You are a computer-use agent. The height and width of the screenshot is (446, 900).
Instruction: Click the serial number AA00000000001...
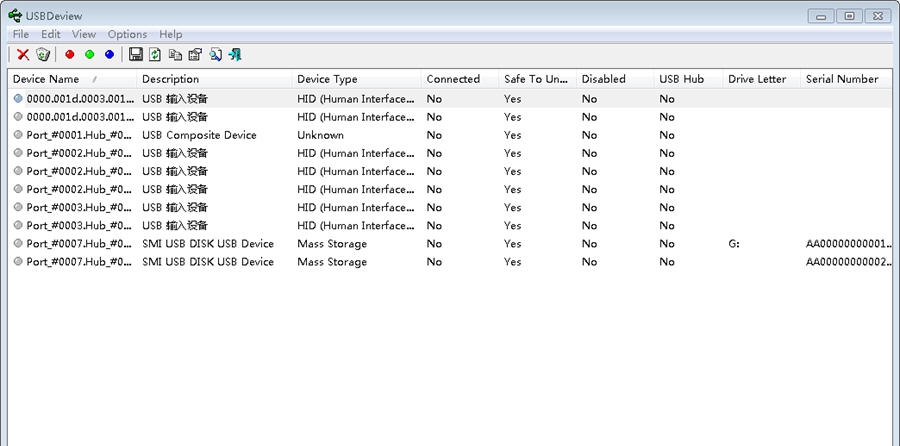[x=849, y=243]
